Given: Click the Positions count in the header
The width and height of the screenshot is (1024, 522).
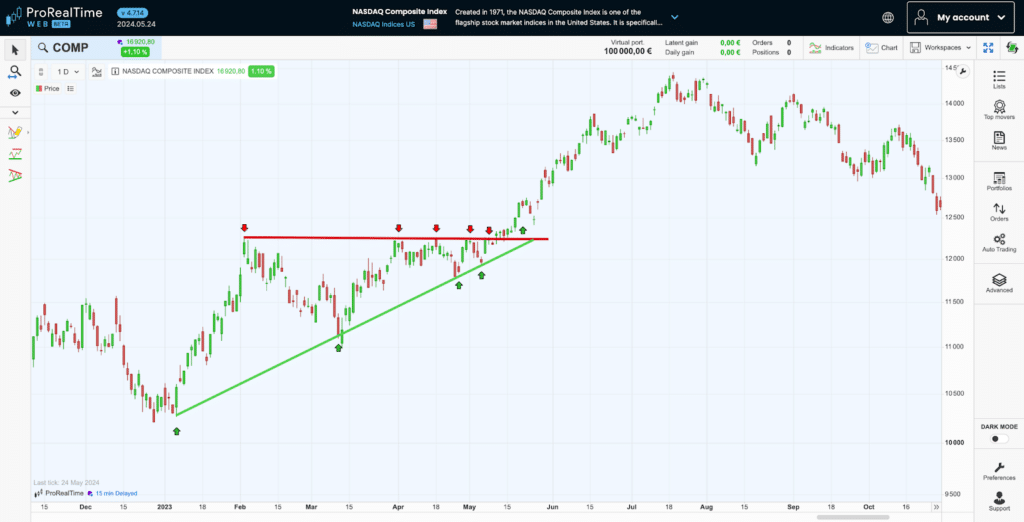Looking at the screenshot, I should click(x=789, y=52).
